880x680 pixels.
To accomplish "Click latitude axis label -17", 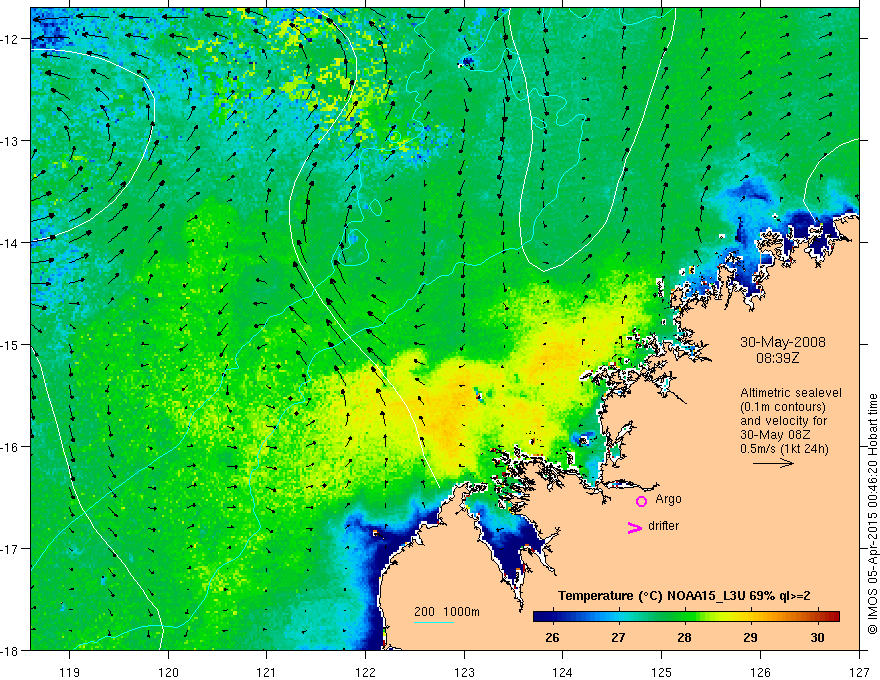I will [11, 549].
